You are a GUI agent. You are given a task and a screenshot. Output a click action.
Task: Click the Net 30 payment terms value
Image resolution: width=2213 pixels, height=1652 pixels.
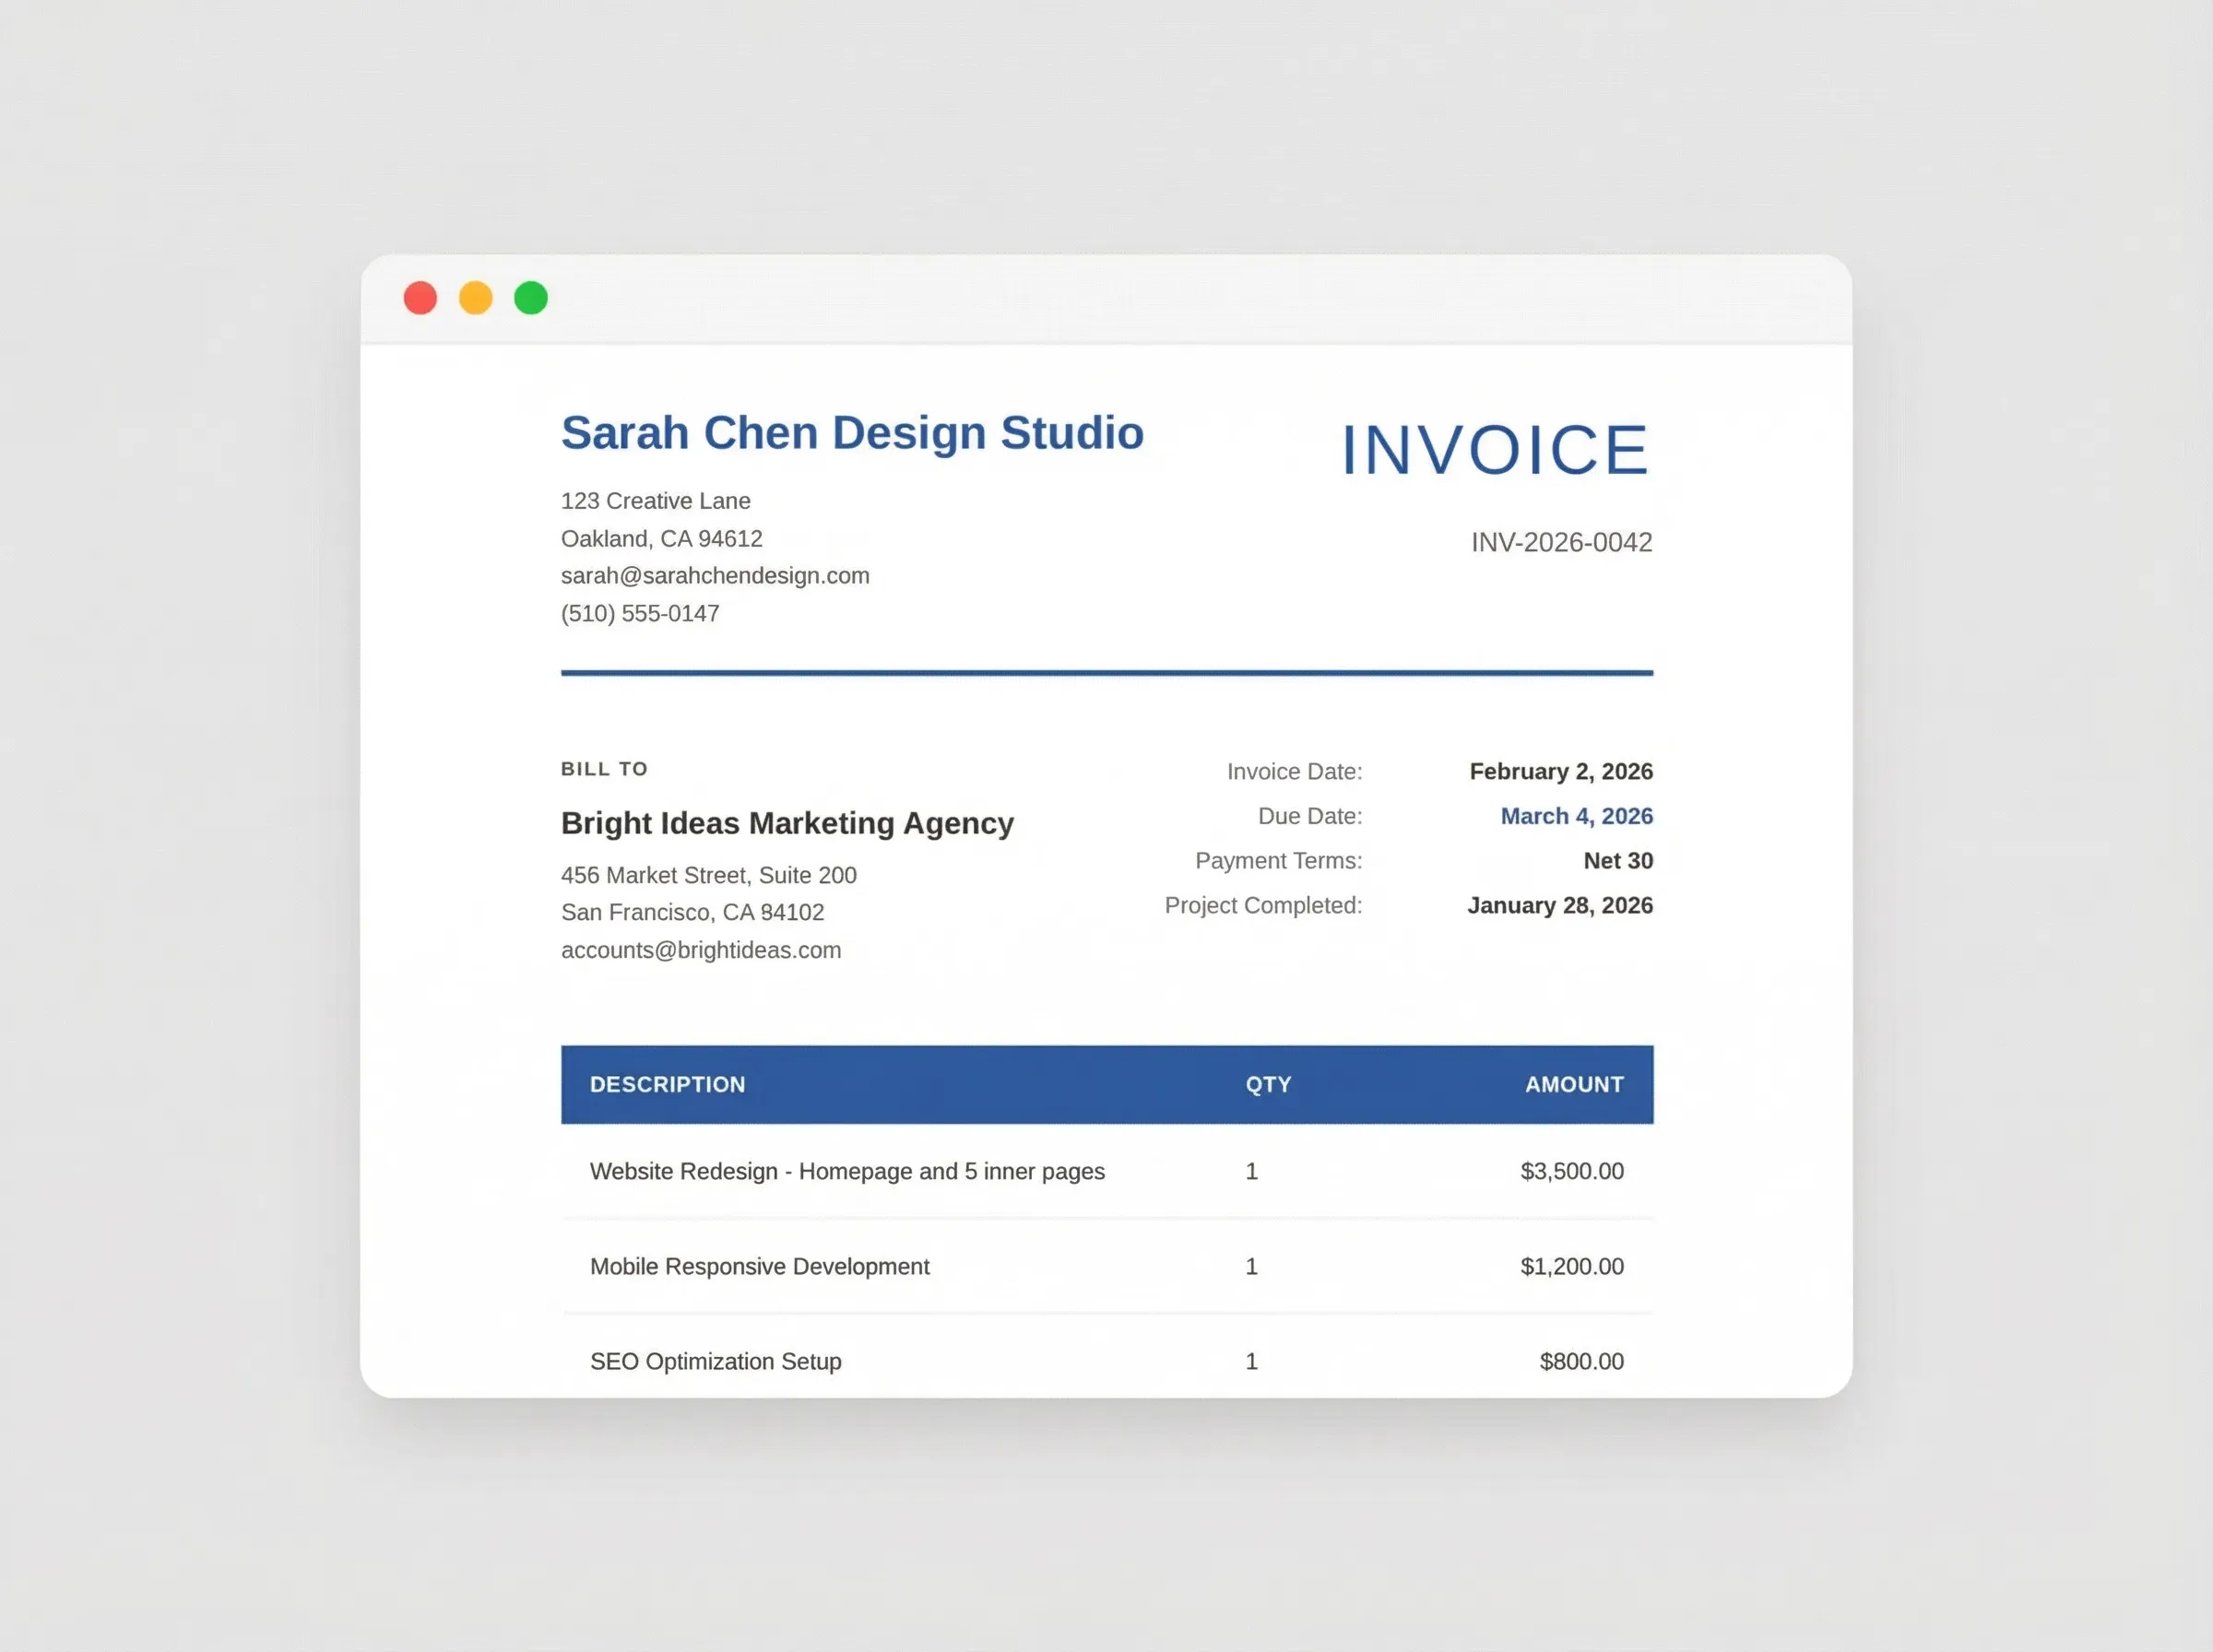[1618, 860]
